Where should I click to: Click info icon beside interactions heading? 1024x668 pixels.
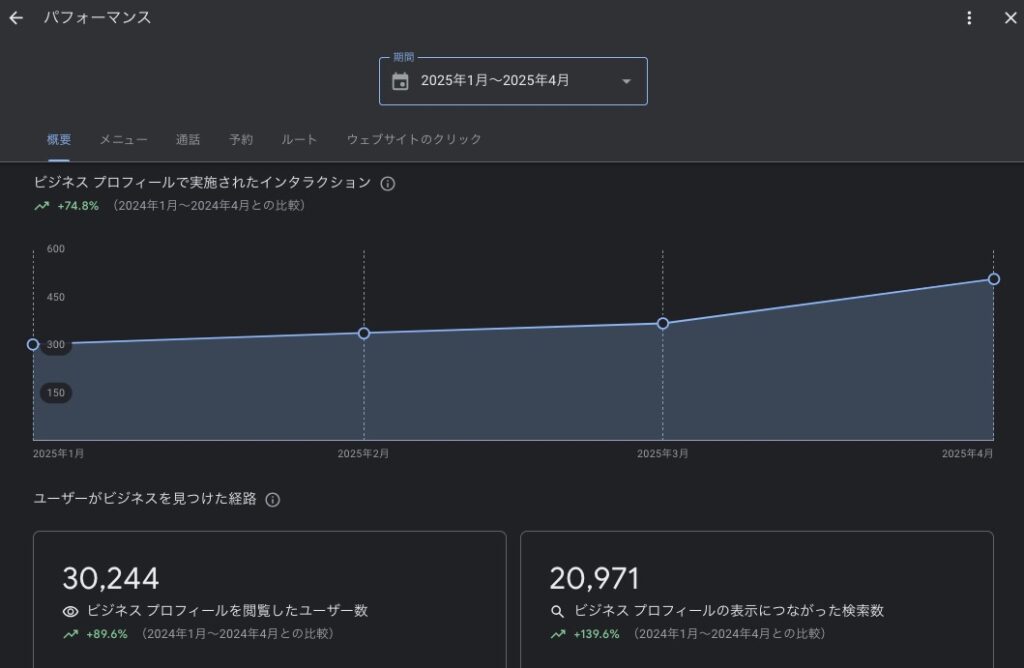pos(388,184)
